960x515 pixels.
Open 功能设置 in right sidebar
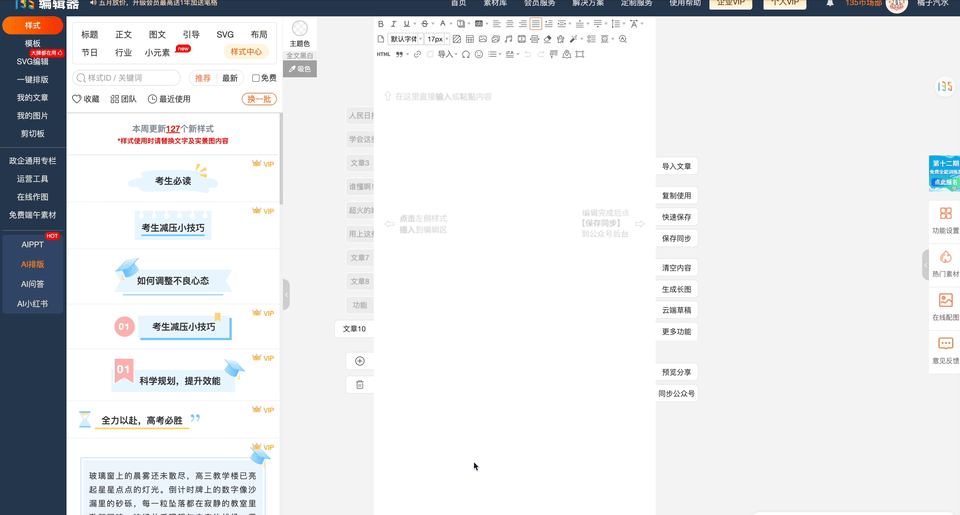point(945,220)
